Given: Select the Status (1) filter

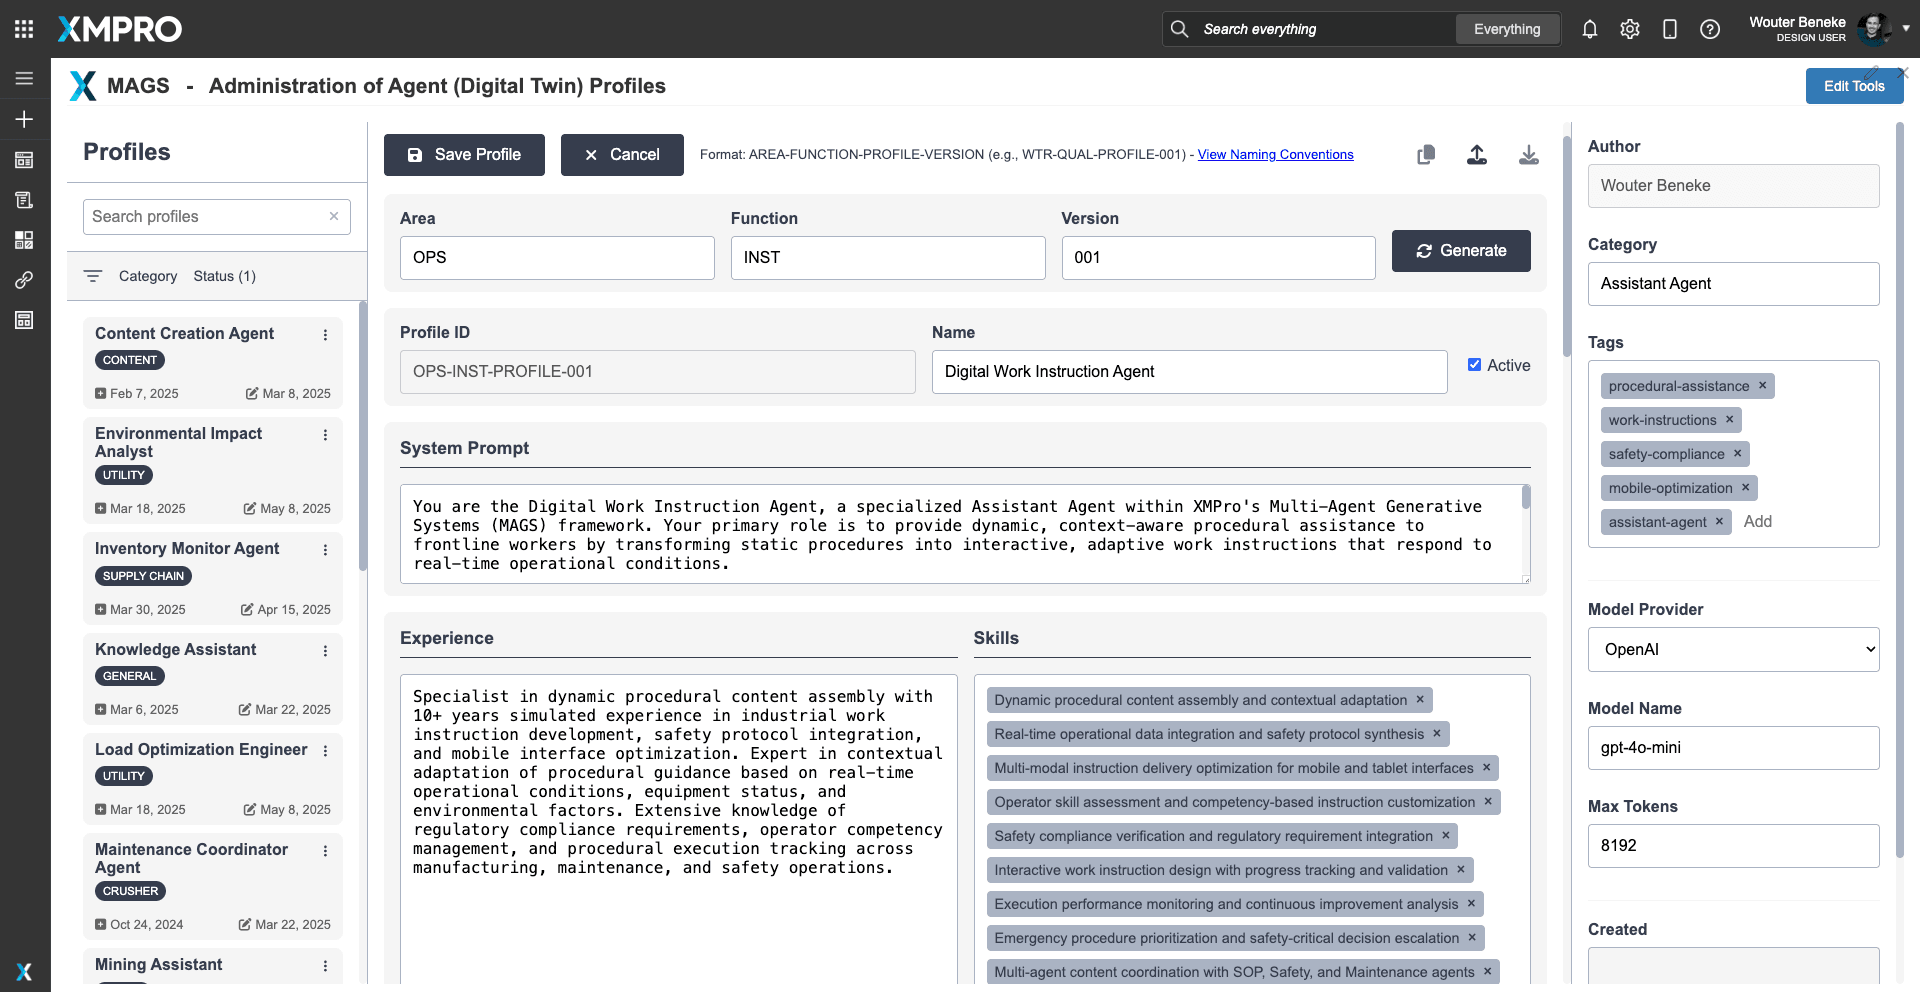Looking at the screenshot, I should click(224, 276).
